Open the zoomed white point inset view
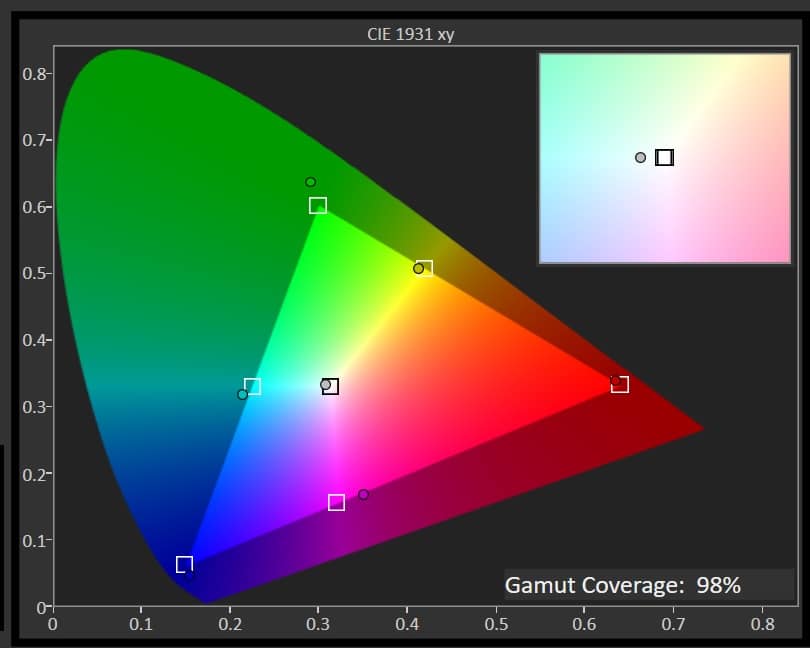 (665, 158)
